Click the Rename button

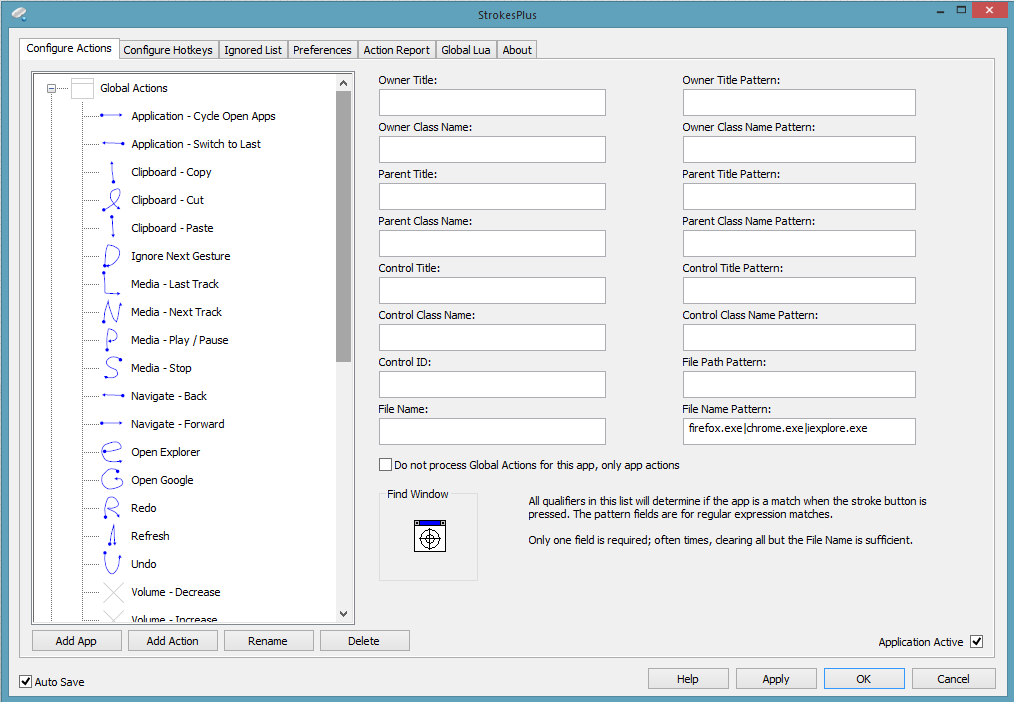click(x=268, y=641)
